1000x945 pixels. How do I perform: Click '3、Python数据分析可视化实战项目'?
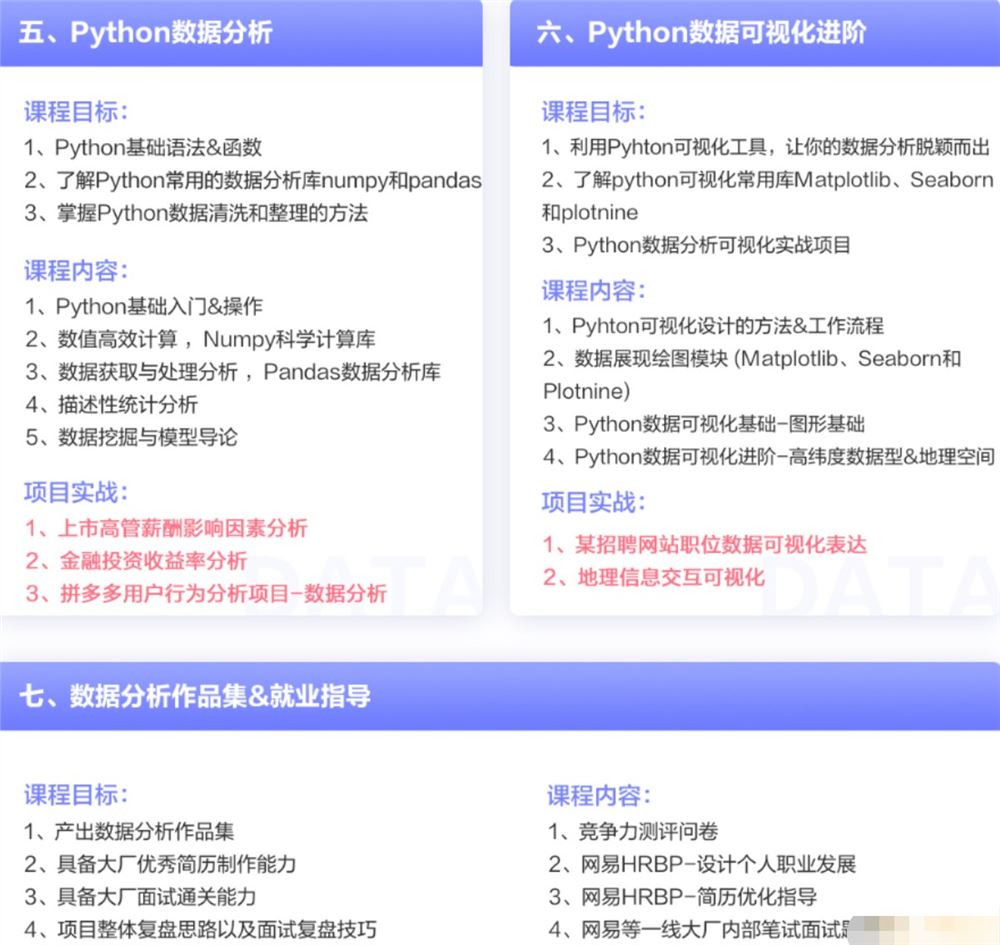coord(696,245)
